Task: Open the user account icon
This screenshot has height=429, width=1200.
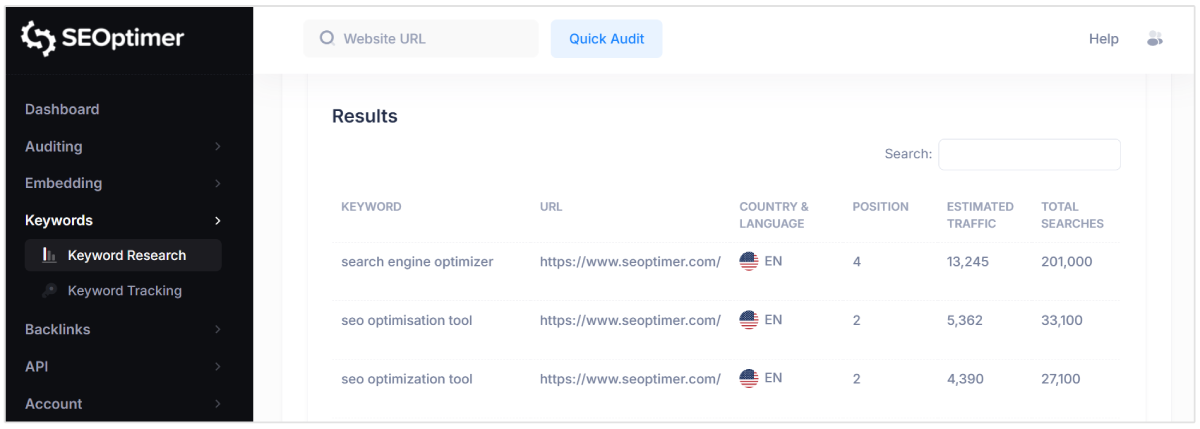Action: tap(1155, 39)
